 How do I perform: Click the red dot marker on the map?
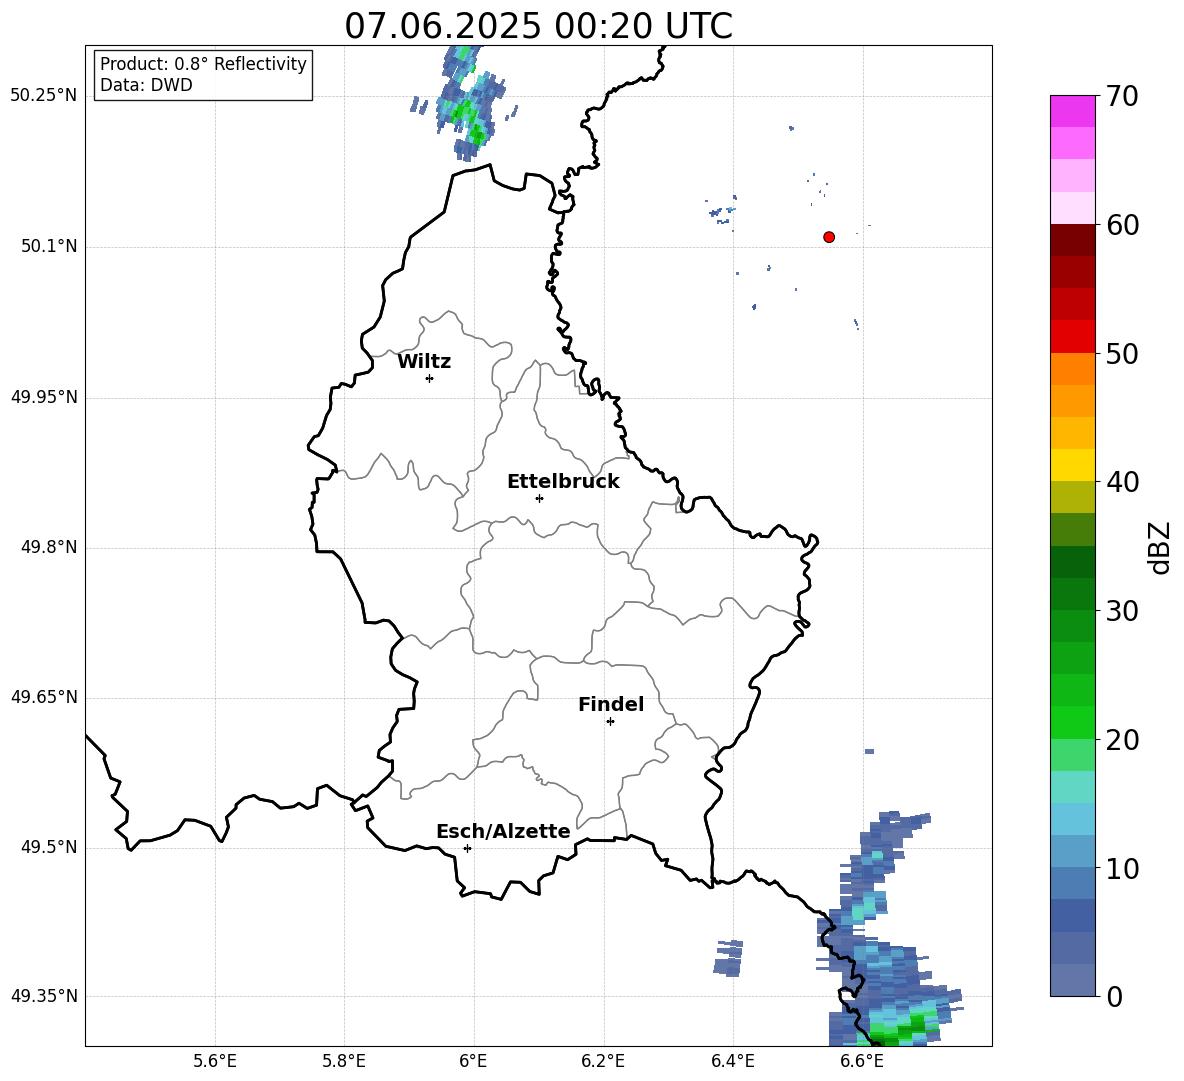pyautogui.click(x=828, y=236)
